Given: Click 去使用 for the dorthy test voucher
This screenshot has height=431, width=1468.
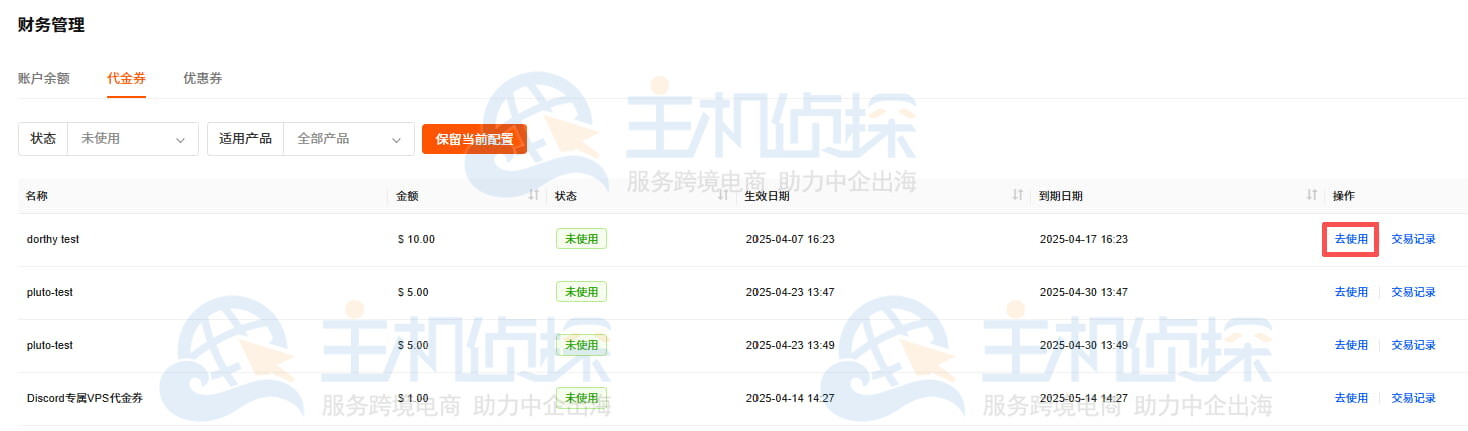Looking at the screenshot, I should pyautogui.click(x=1351, y=239).
